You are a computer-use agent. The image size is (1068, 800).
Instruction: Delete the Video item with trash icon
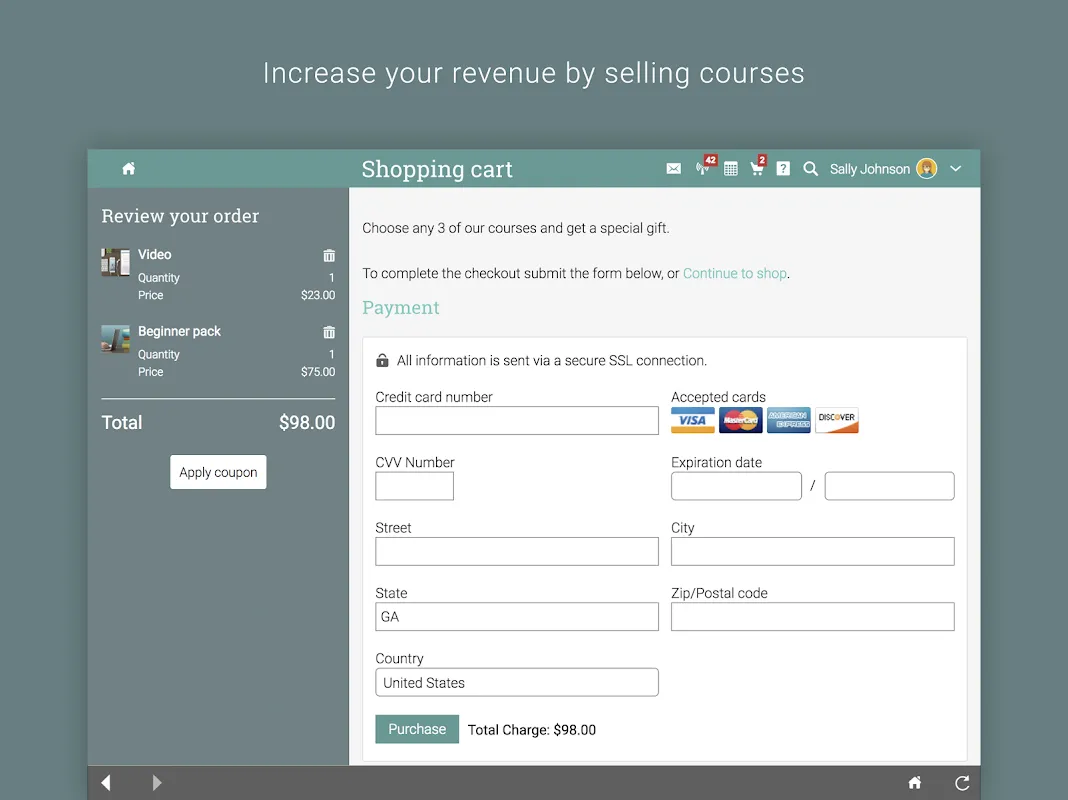pos(329,256)
